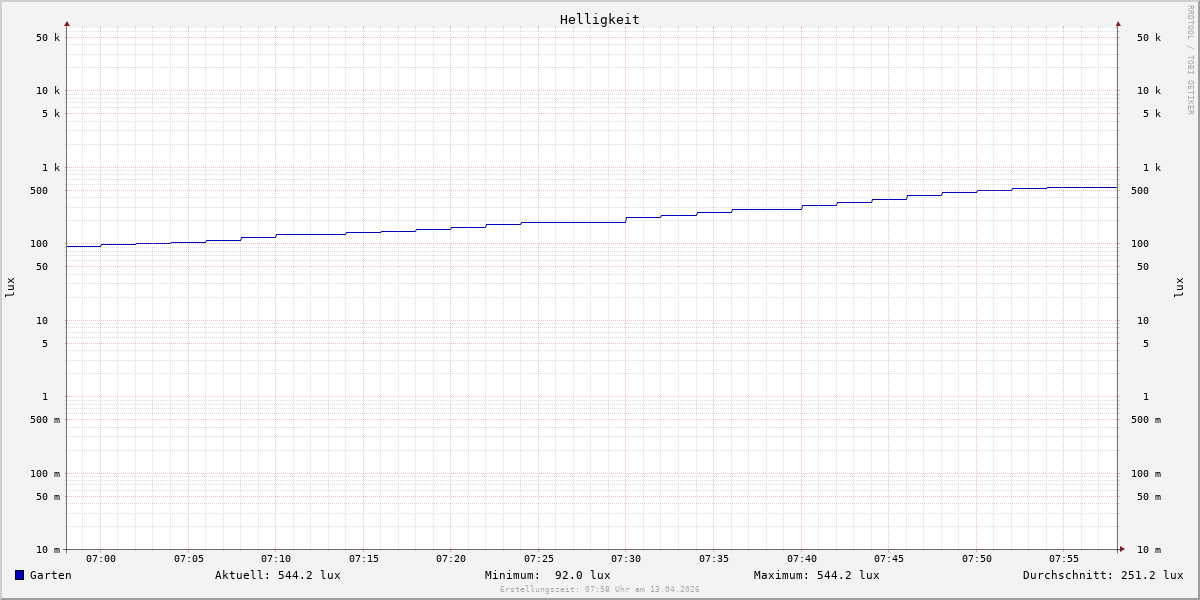Click the blue Garten legend color square

coord(19,575)
